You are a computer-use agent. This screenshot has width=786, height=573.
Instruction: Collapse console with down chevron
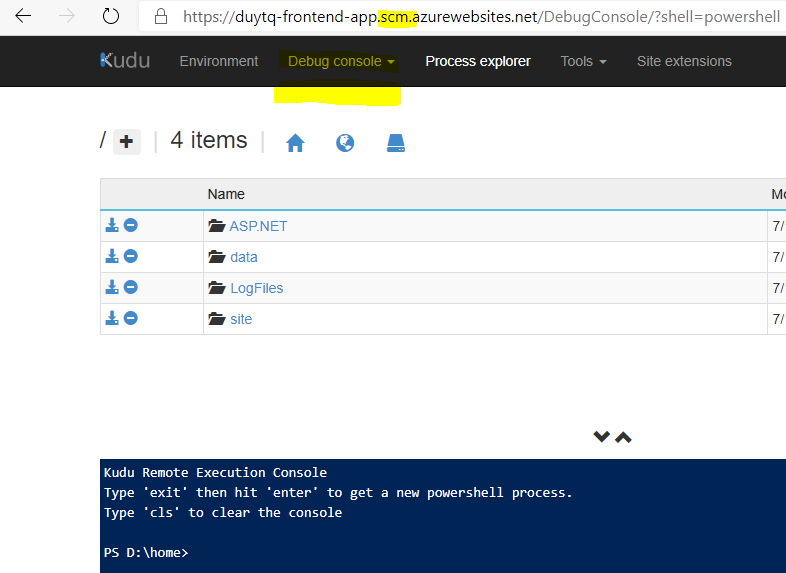pyautogui.click(x=602, y=437)
